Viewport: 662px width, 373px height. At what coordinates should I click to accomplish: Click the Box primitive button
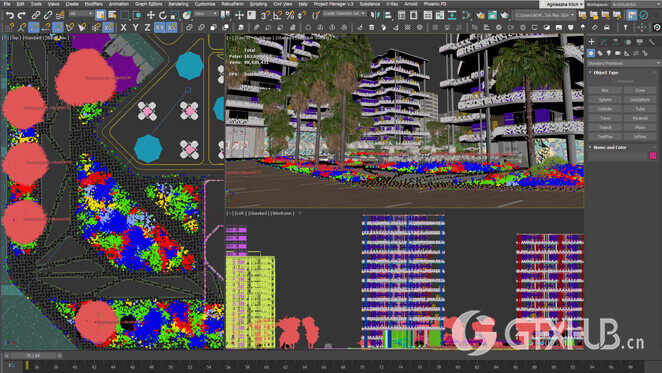605,90
